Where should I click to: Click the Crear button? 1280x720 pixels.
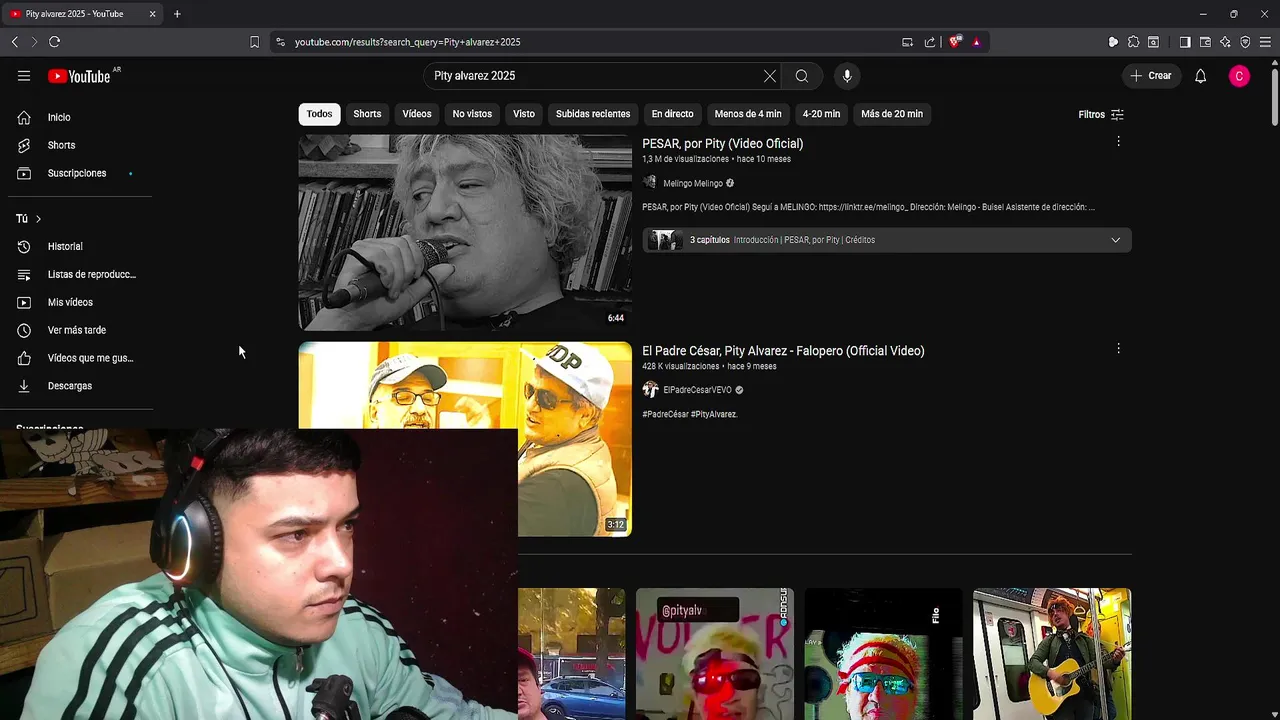coord(1151,76)
